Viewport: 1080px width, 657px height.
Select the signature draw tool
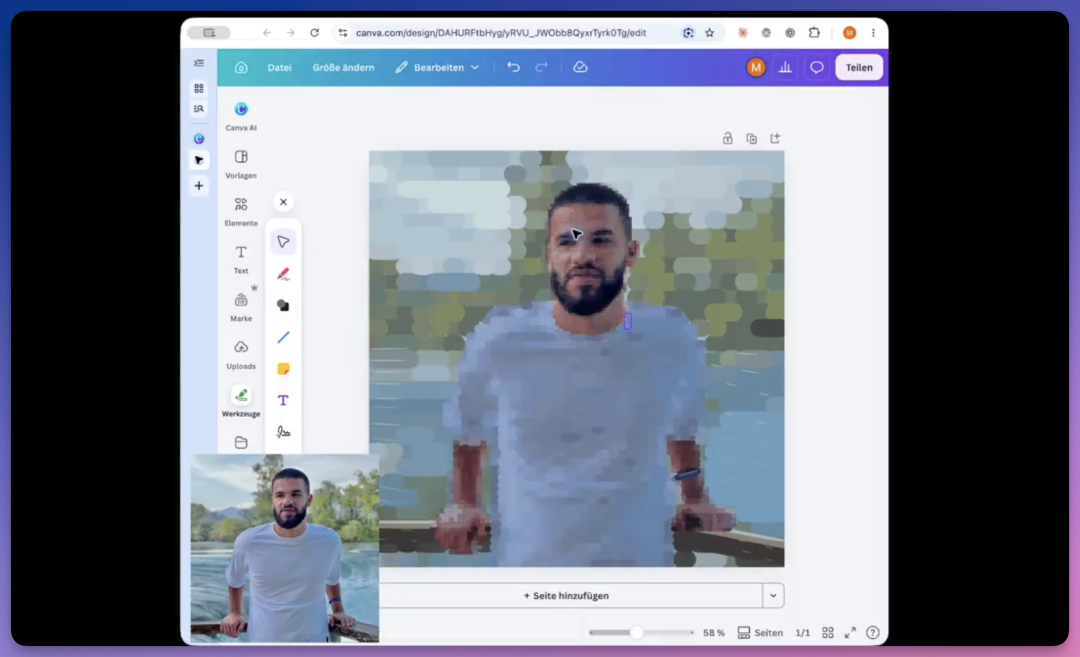point(283,432)
